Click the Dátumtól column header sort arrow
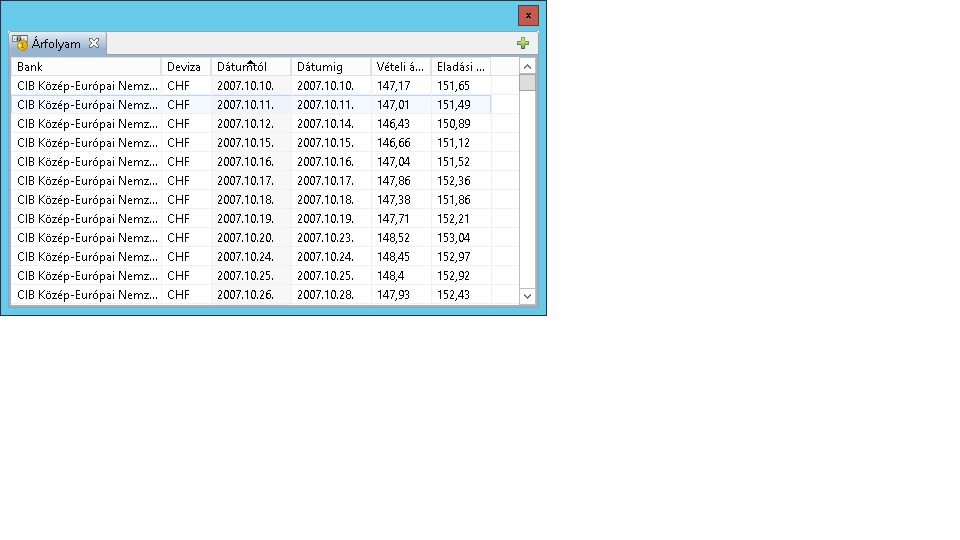The width and height of the screenshot is (960, 540). pos(250,61)
